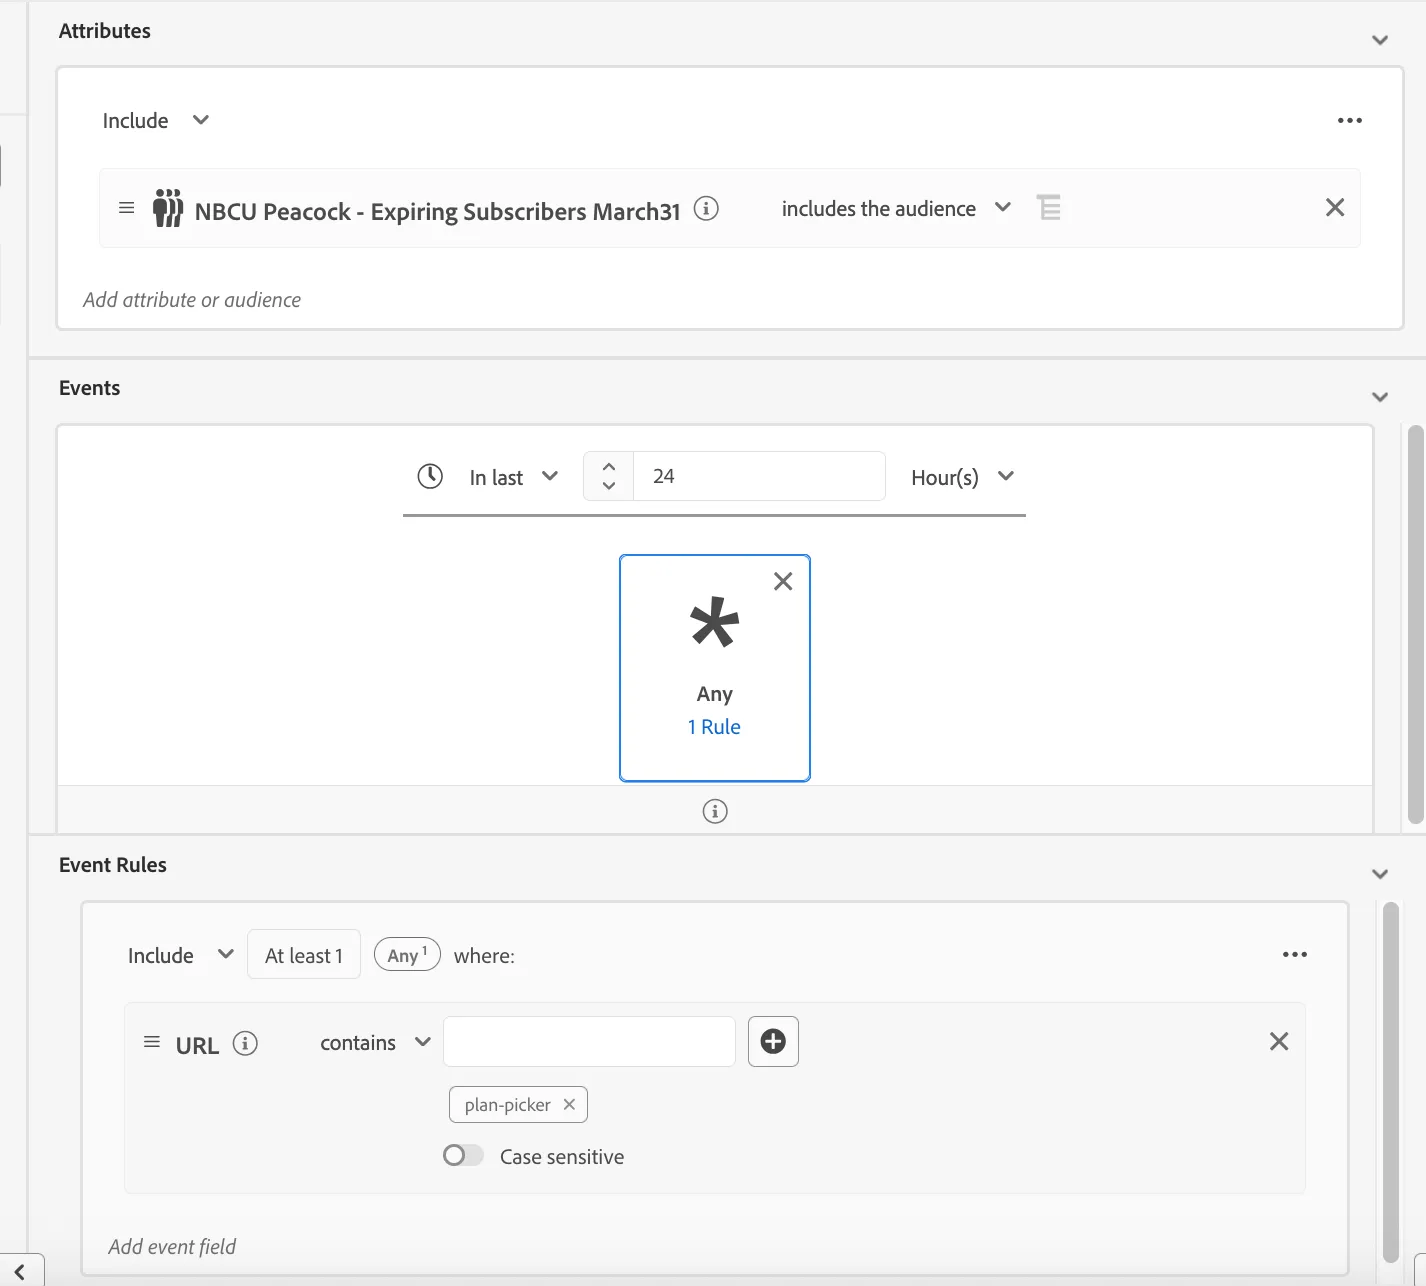The width and height of the screenshot is (1426, 1286).
Task: Collapse the Attributes section
Action: click(x=1380, y=40)
